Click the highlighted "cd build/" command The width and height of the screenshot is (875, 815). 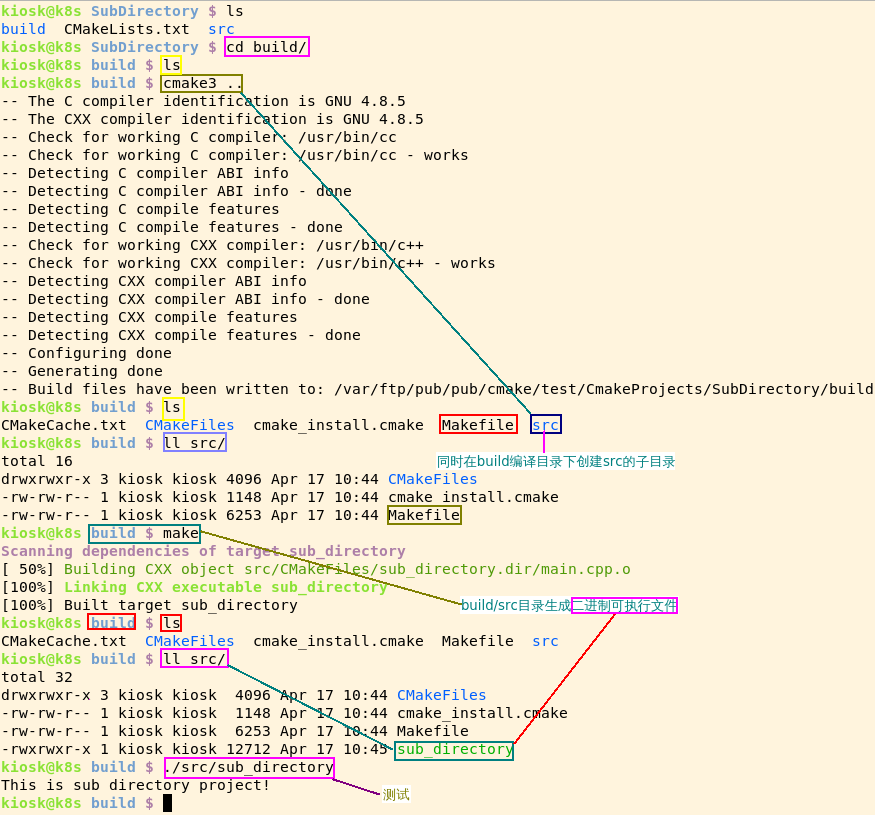coord(266,46)
